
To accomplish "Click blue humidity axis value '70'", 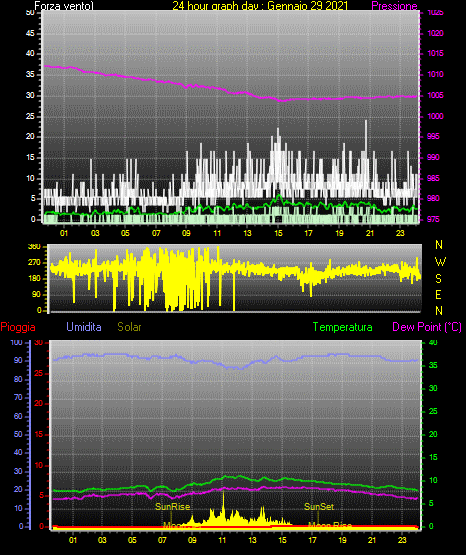I will [x=18, y=397].
